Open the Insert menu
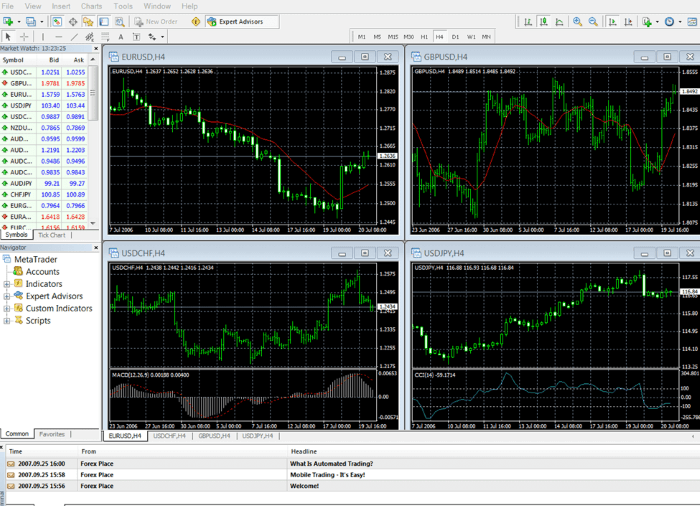Screen dimensions: 700x506 tap(61, 6)
